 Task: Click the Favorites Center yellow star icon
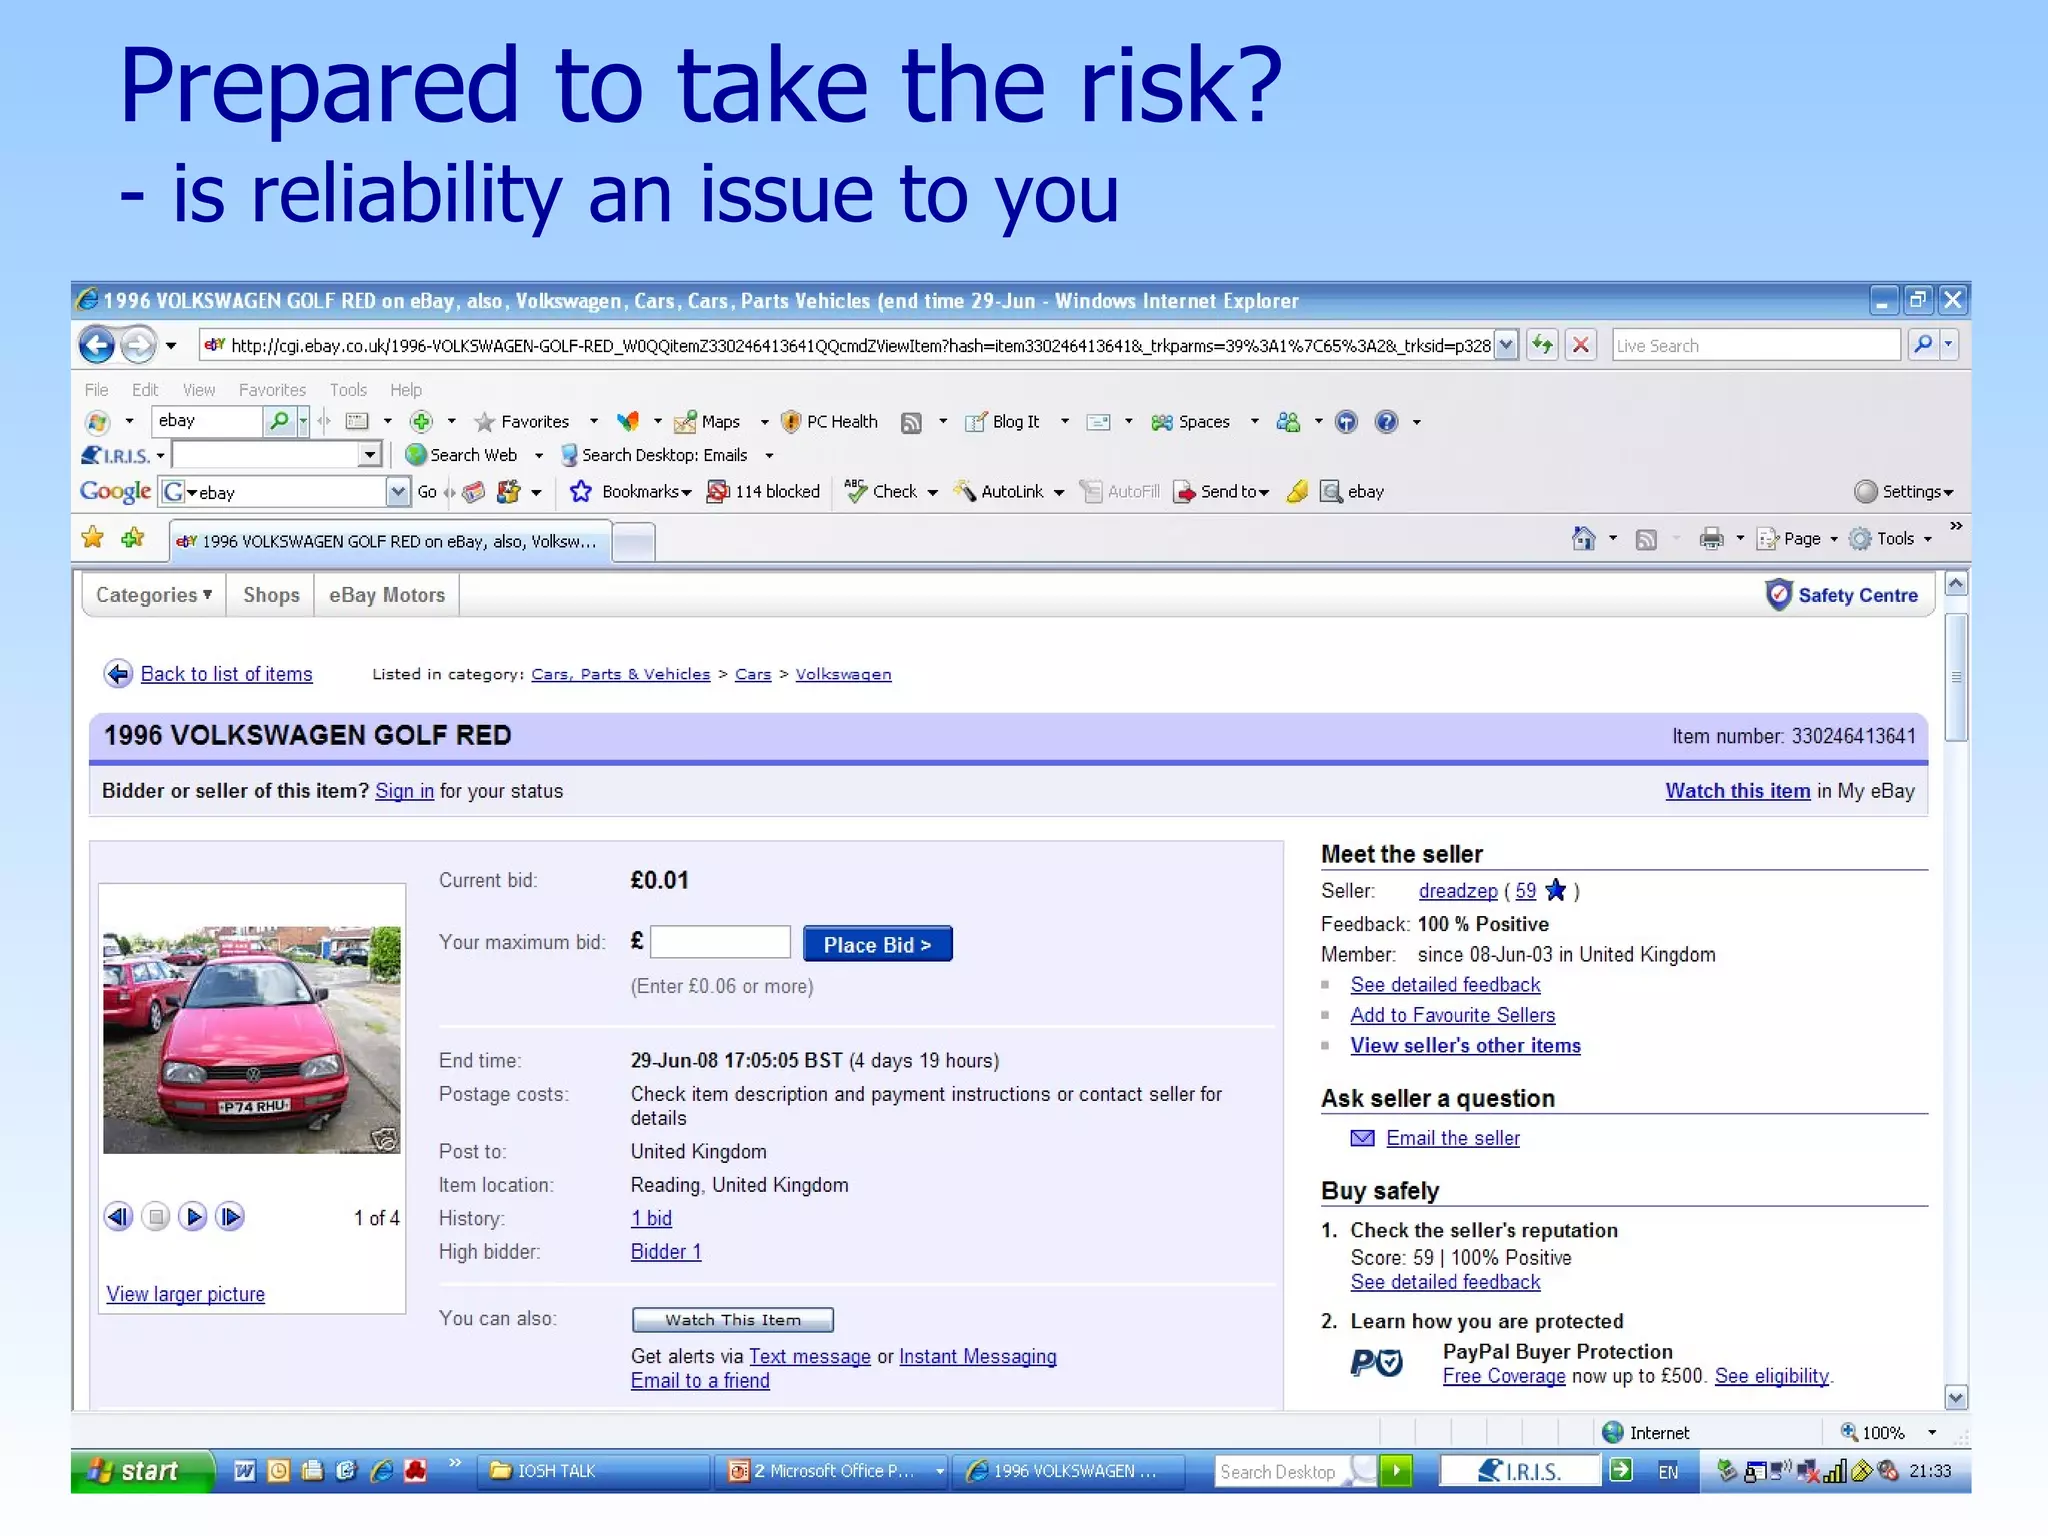click(x=92, y=538)
